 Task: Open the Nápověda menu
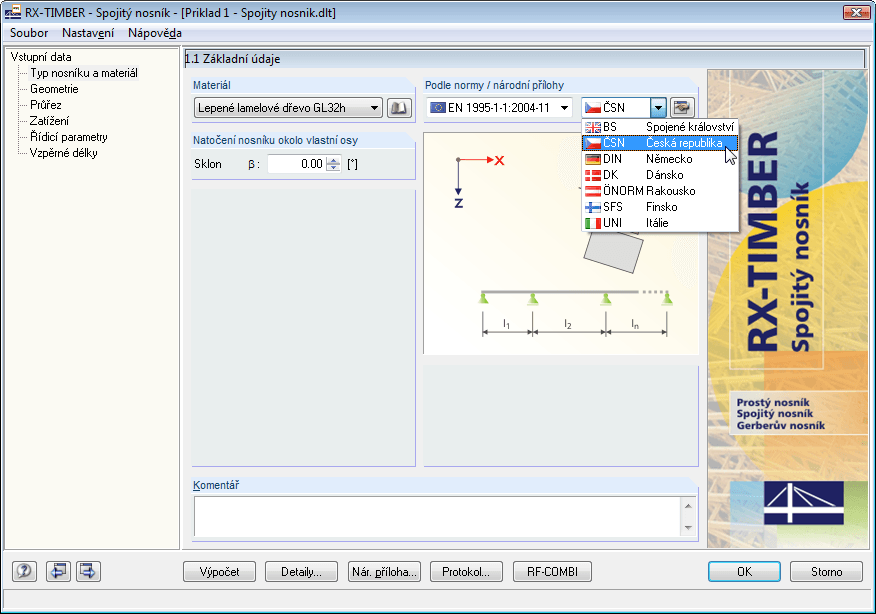point(155,33)
